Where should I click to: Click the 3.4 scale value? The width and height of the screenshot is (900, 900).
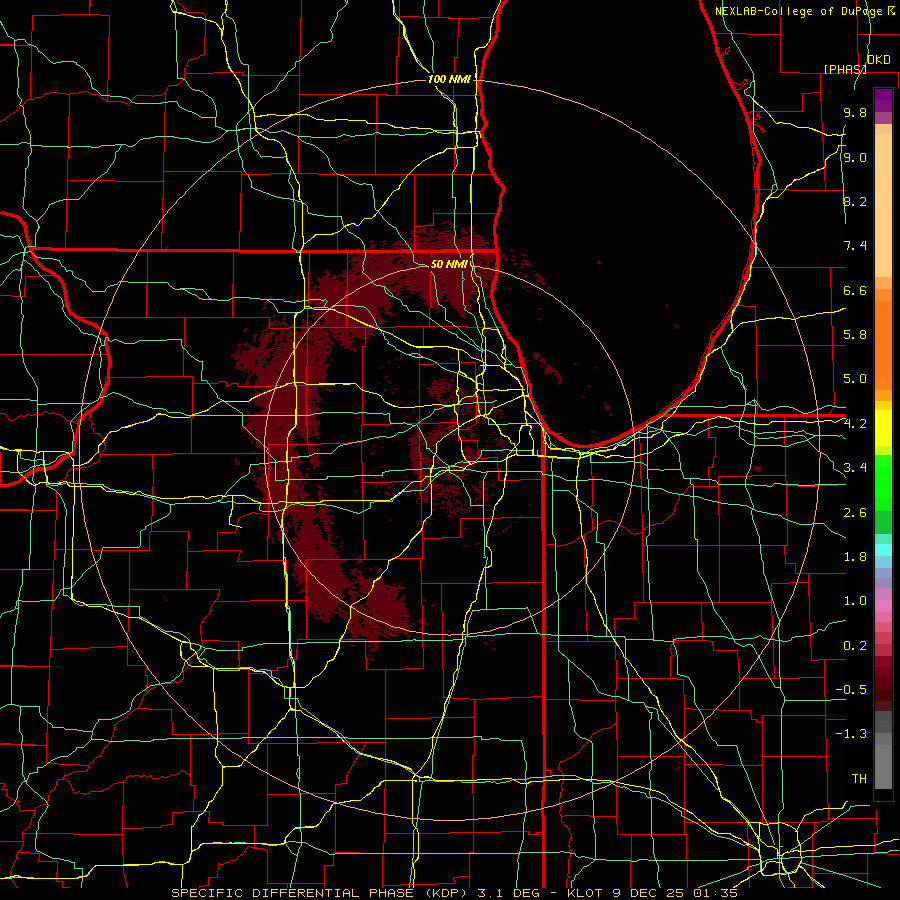pyautogui.click(x=855, y=468)
